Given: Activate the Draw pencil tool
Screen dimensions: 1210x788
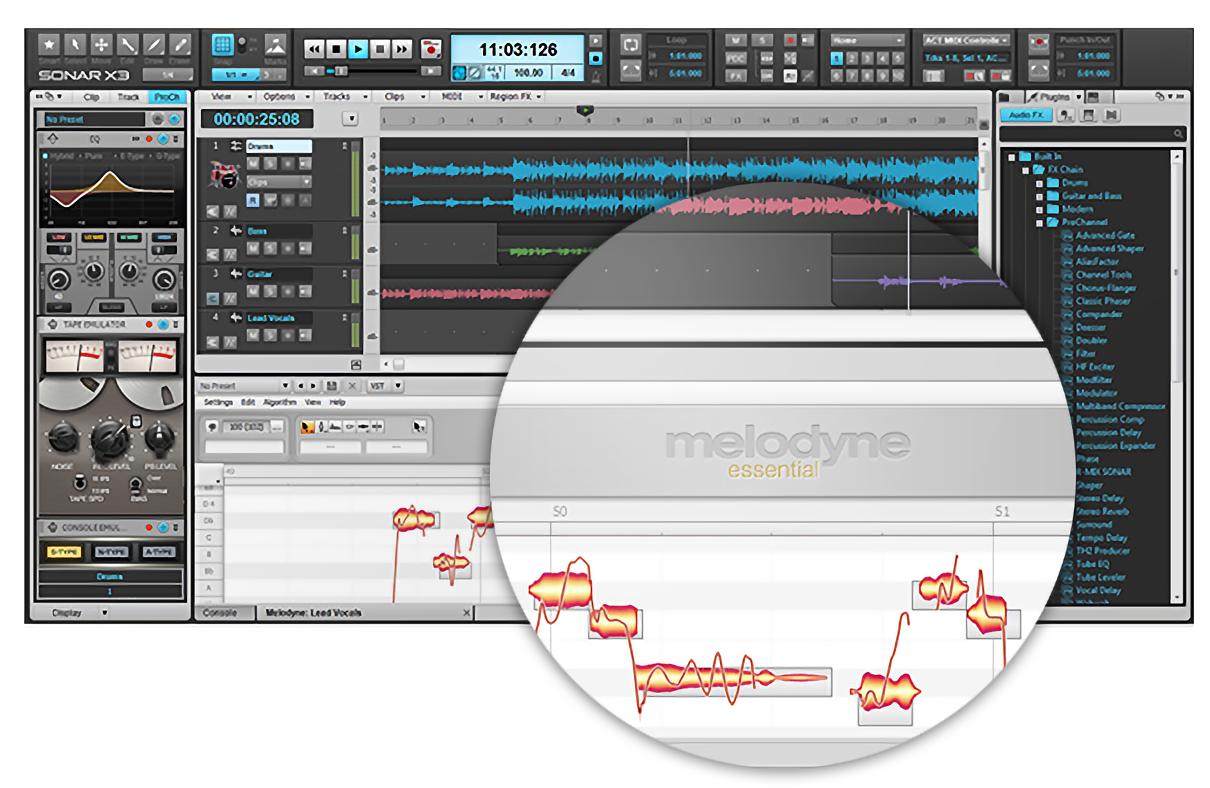Looking at the screenshot, I should [x=154, y=45].
